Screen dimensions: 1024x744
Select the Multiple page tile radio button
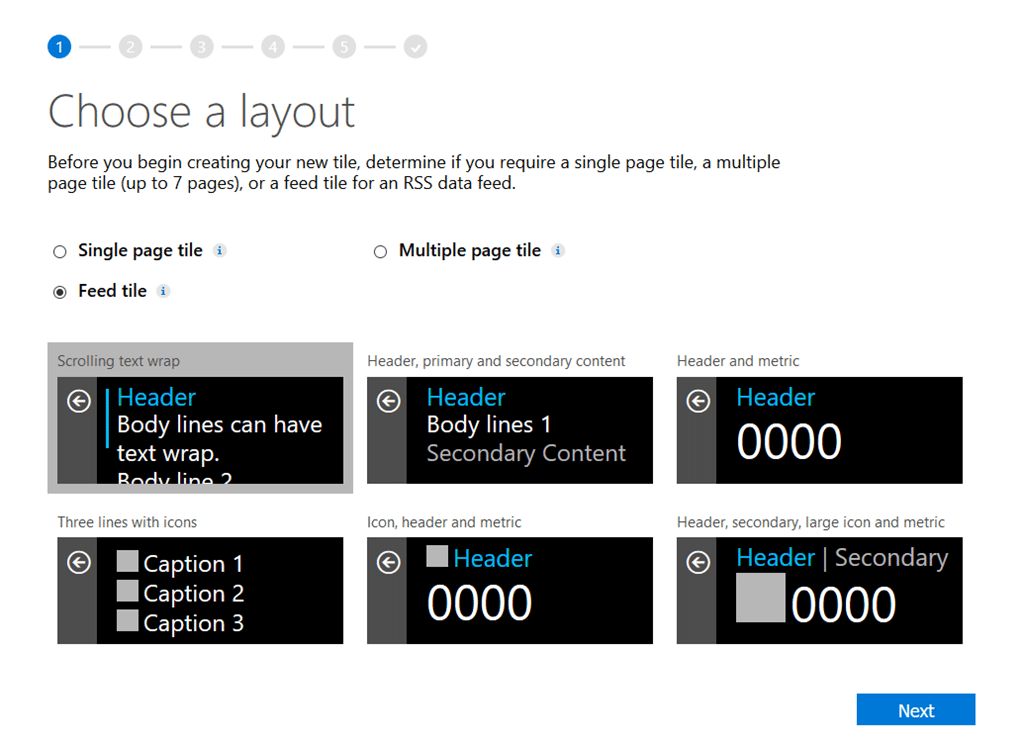click(380, 252)
